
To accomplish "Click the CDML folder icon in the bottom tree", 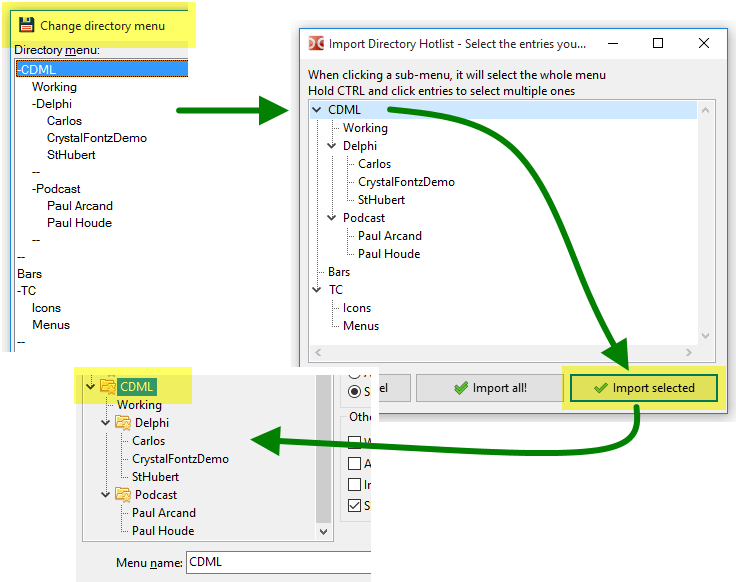I will pos(107,387).
